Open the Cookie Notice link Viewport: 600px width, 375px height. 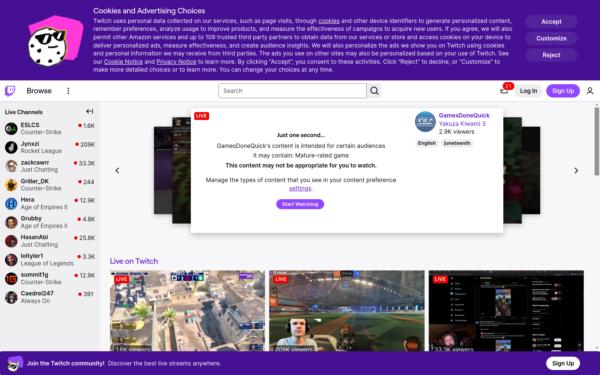click(123, 62)
